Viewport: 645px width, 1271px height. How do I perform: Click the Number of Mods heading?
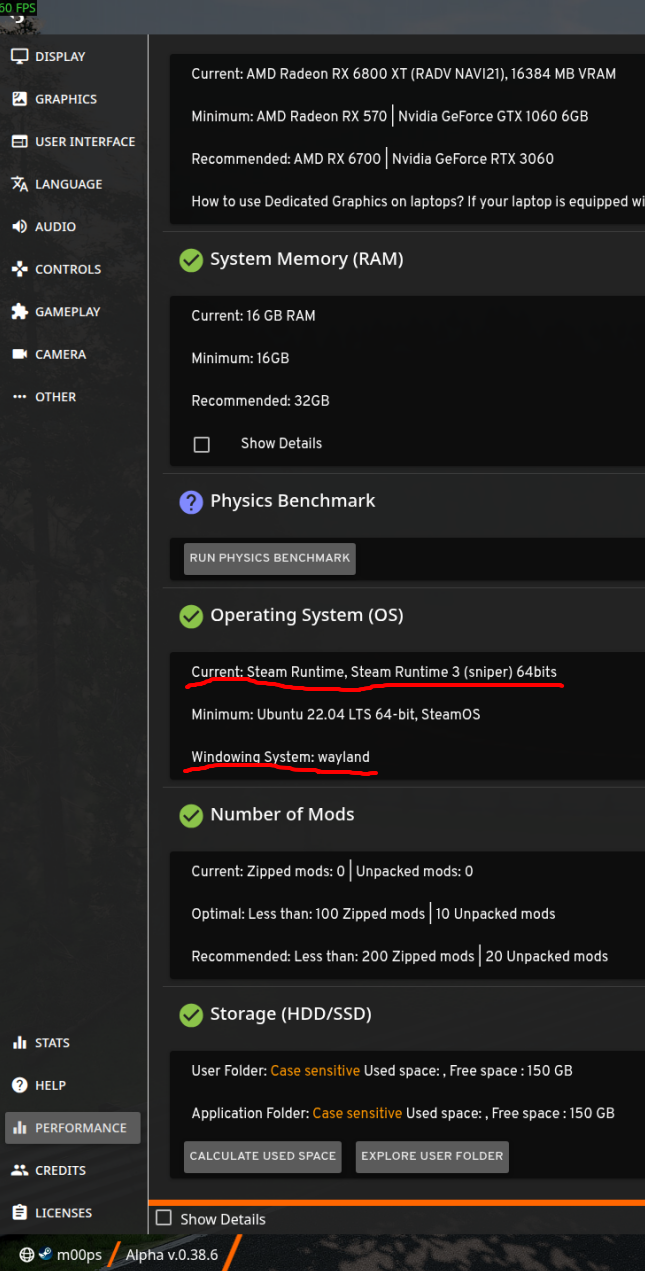pyautogui.click(x=282, y=814)
